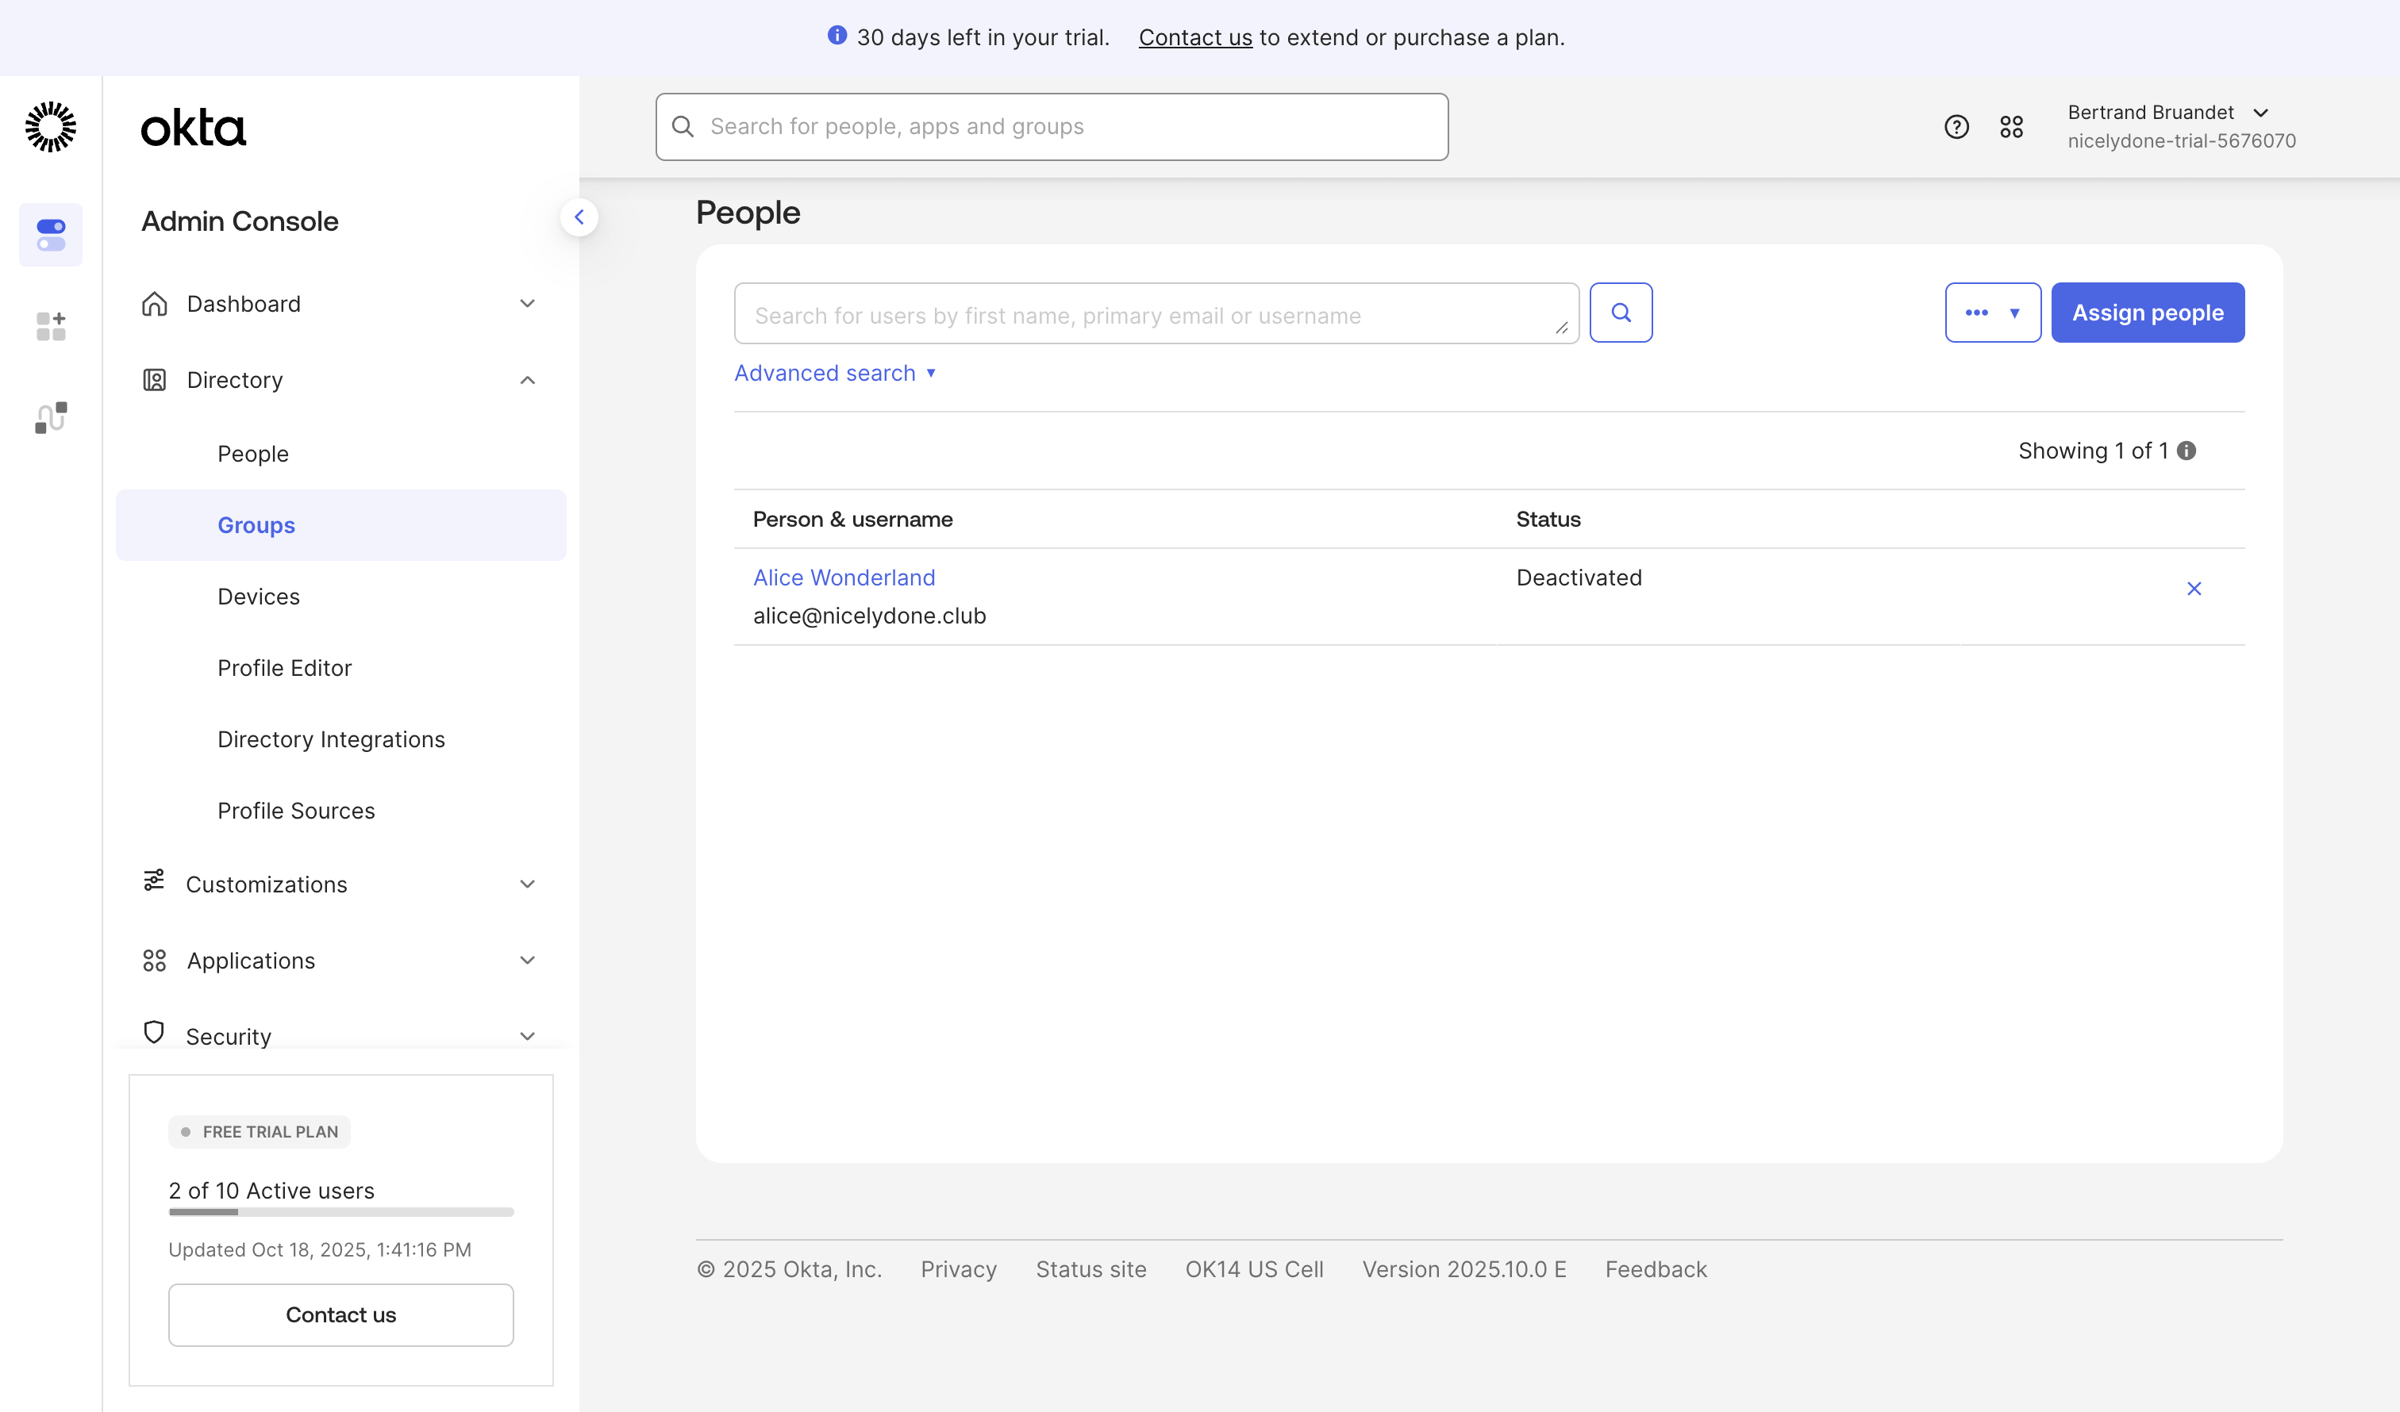Click the Customizations sliders icon

pos(154,881)
